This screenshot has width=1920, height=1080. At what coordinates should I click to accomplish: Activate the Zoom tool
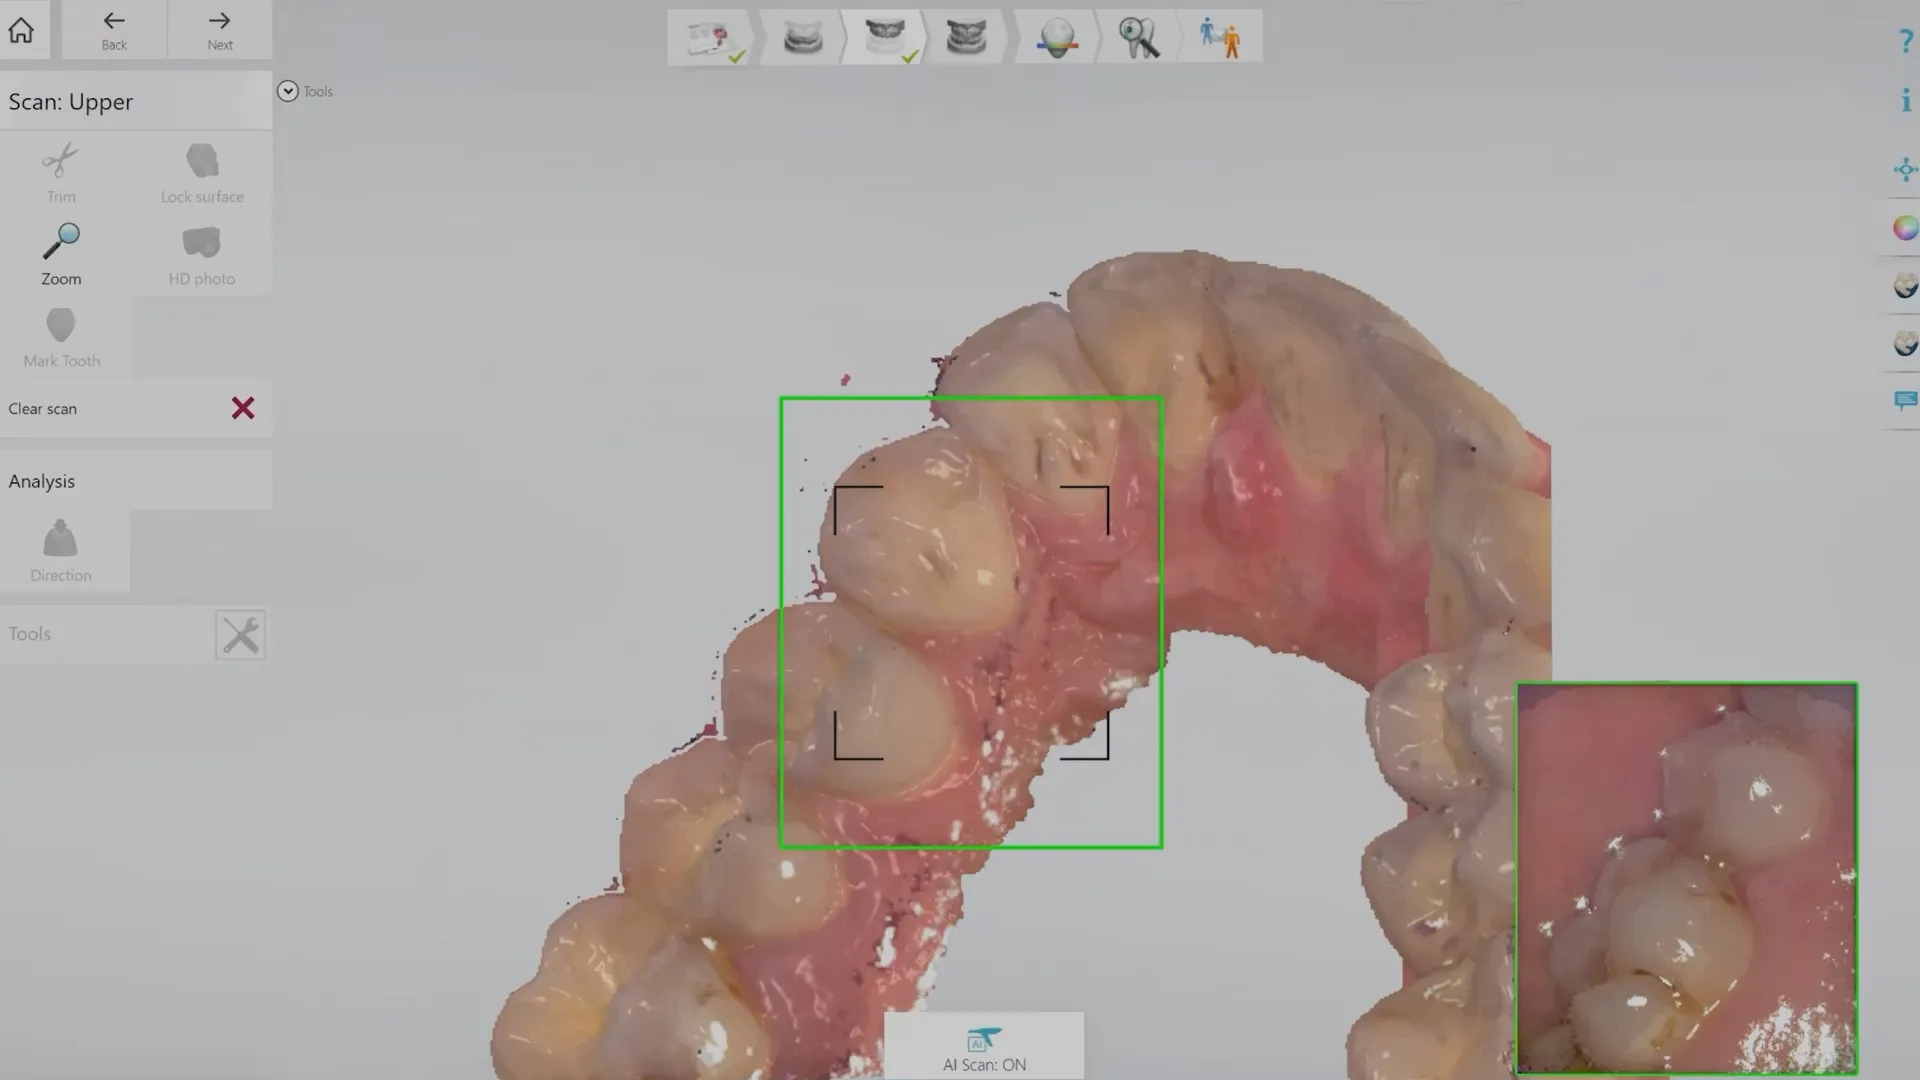click(60, 255)
